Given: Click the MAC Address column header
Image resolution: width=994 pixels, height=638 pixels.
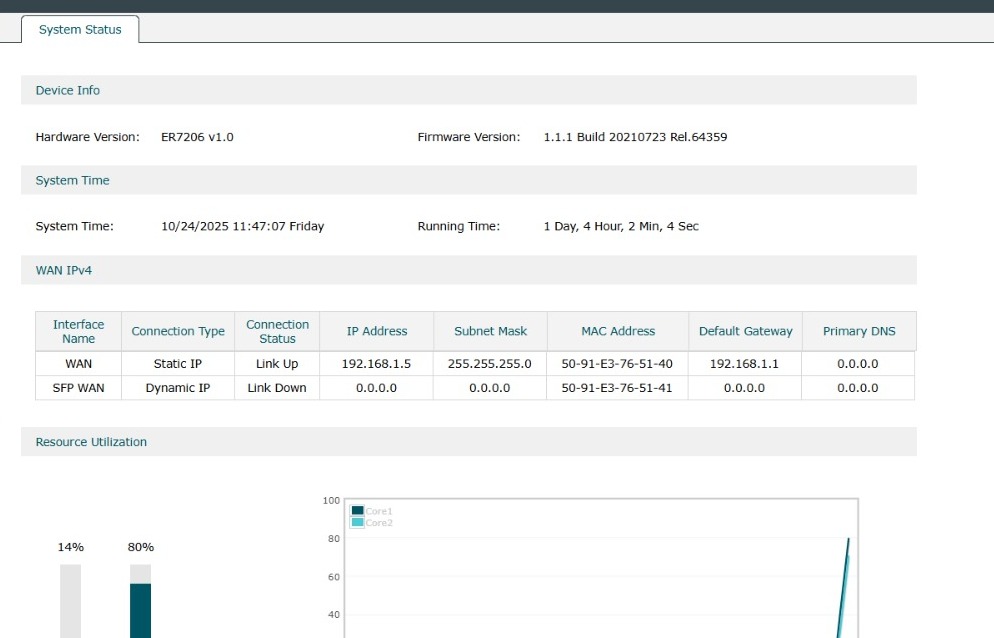Looking at the screenshot, I should pos(618,331).
